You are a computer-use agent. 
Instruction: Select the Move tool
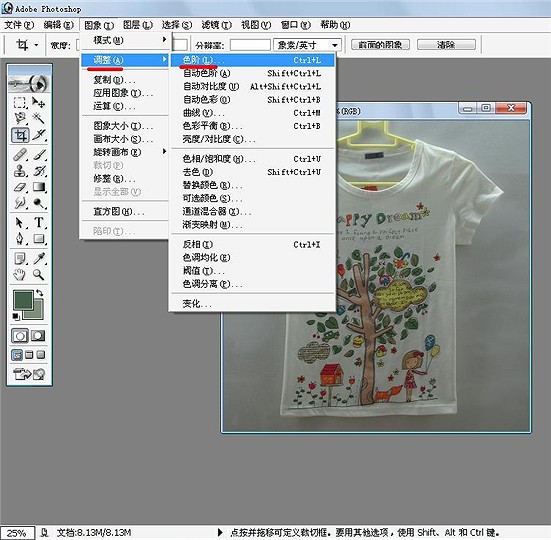[38, 103]
